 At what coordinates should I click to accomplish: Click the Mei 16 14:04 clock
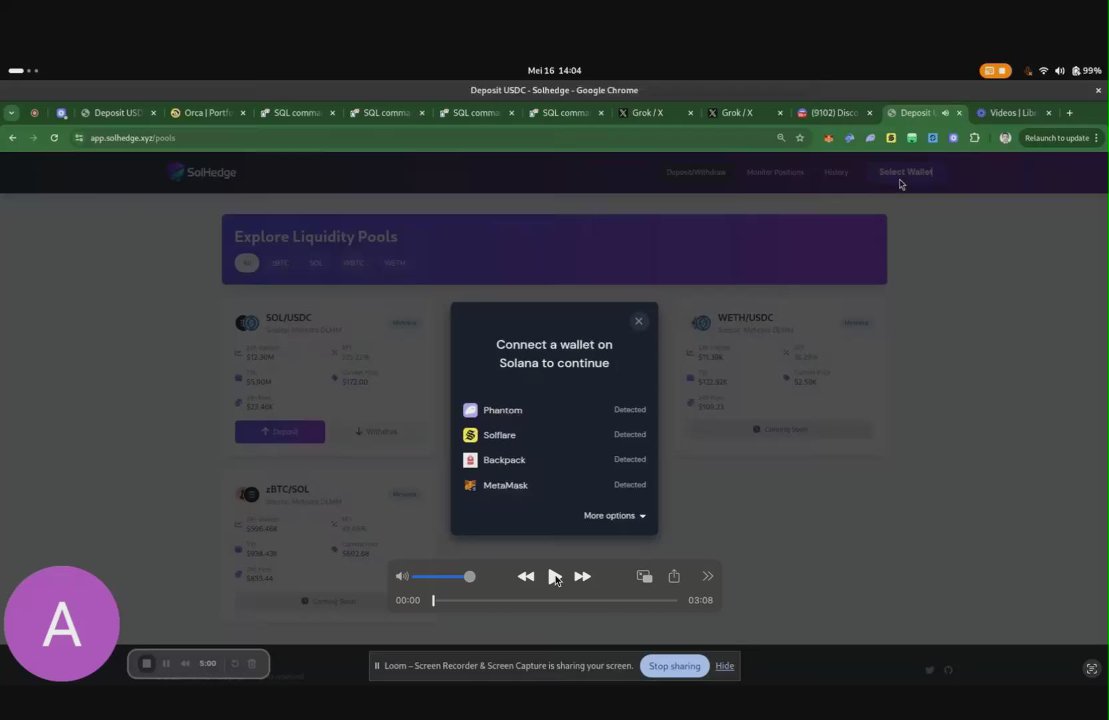(x=554, y=71)
